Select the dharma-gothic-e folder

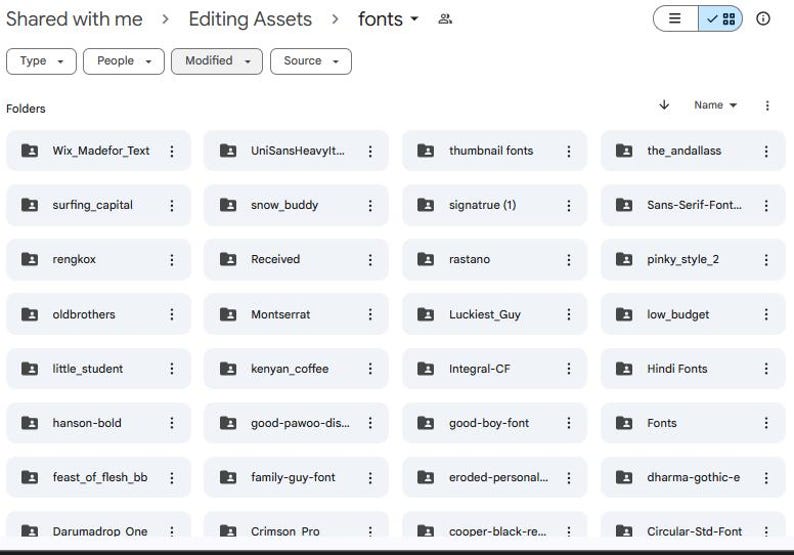[693, 478]
